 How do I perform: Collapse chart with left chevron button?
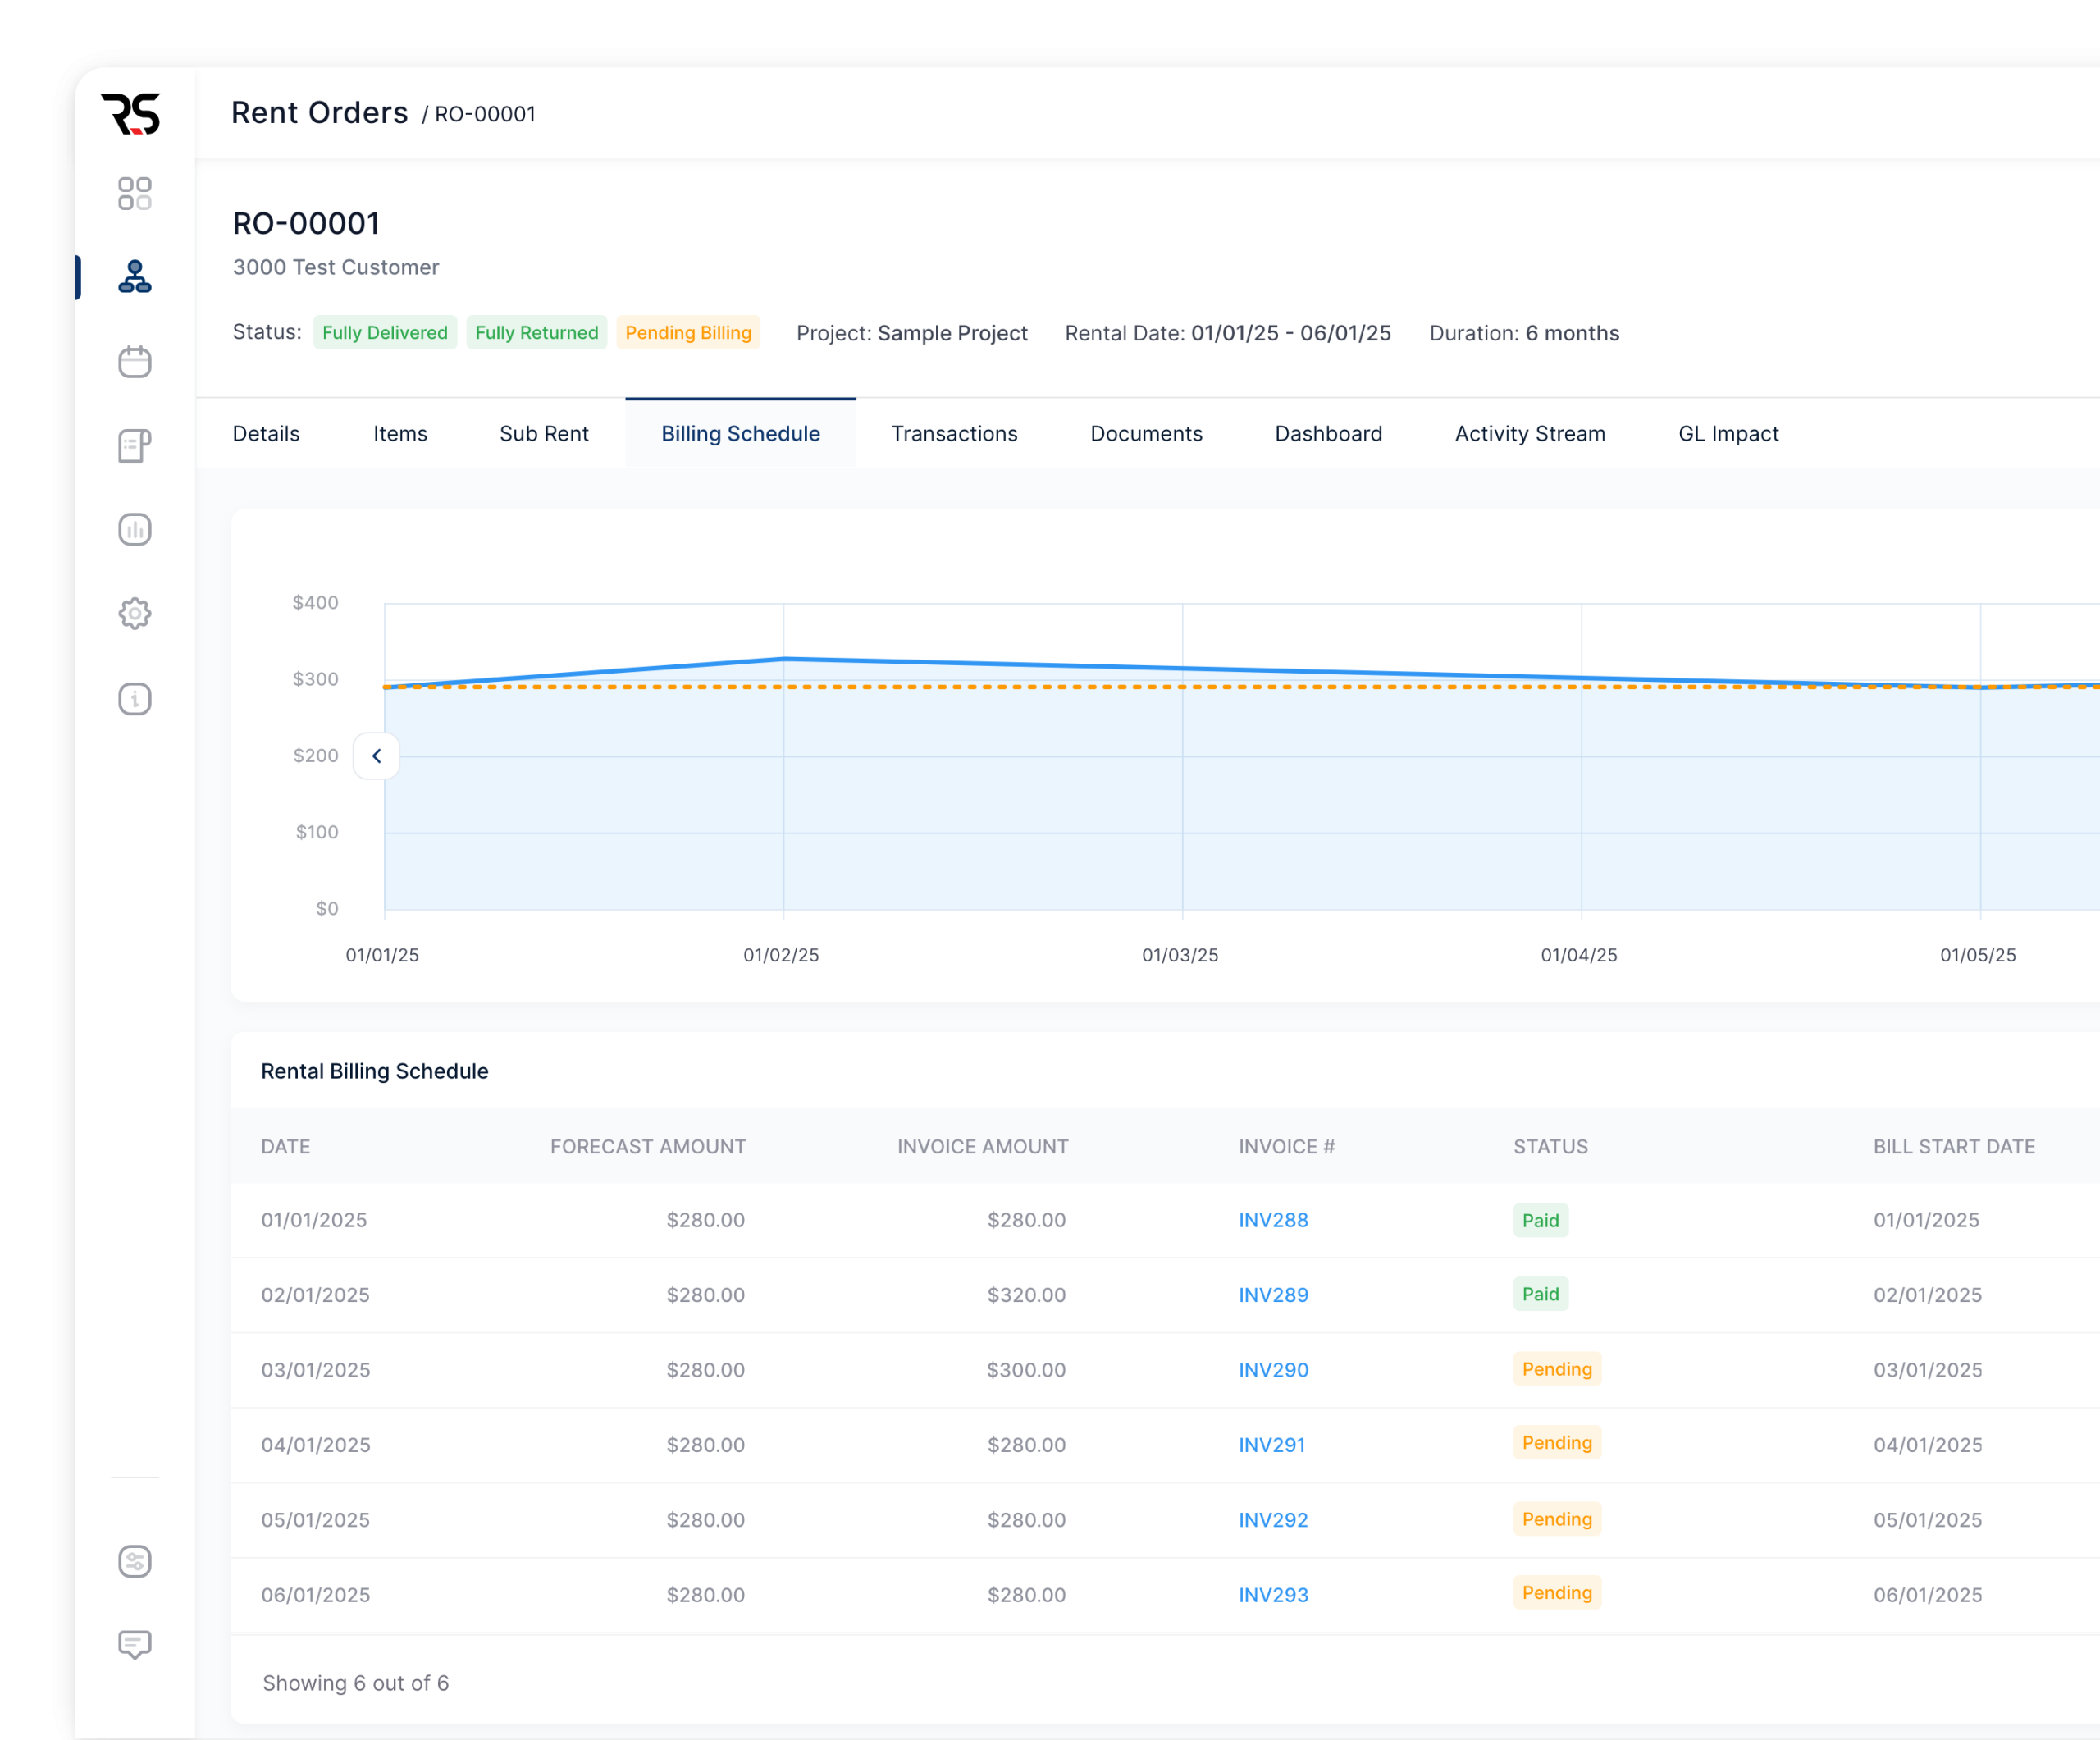(377, 756)
